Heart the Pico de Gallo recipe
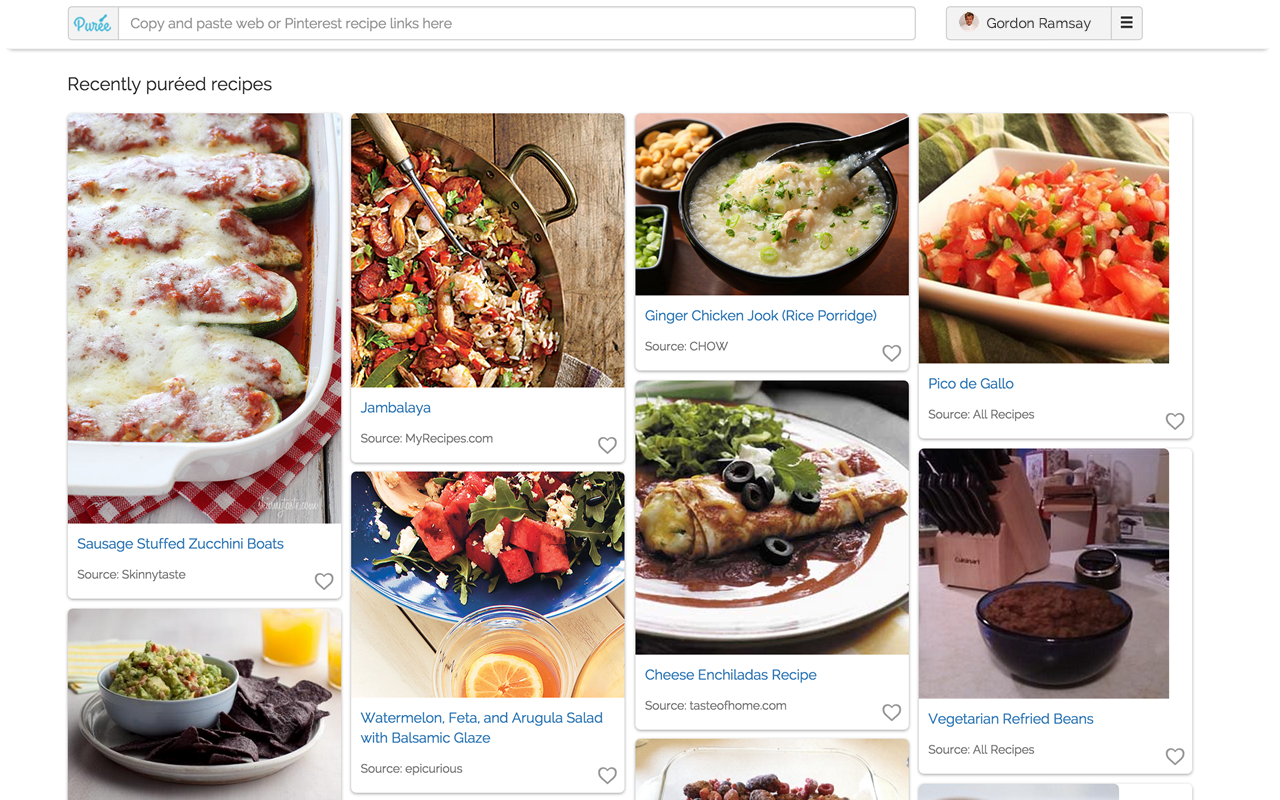The height and width of the screenshot is (800, 1280). click(1175, 421)
